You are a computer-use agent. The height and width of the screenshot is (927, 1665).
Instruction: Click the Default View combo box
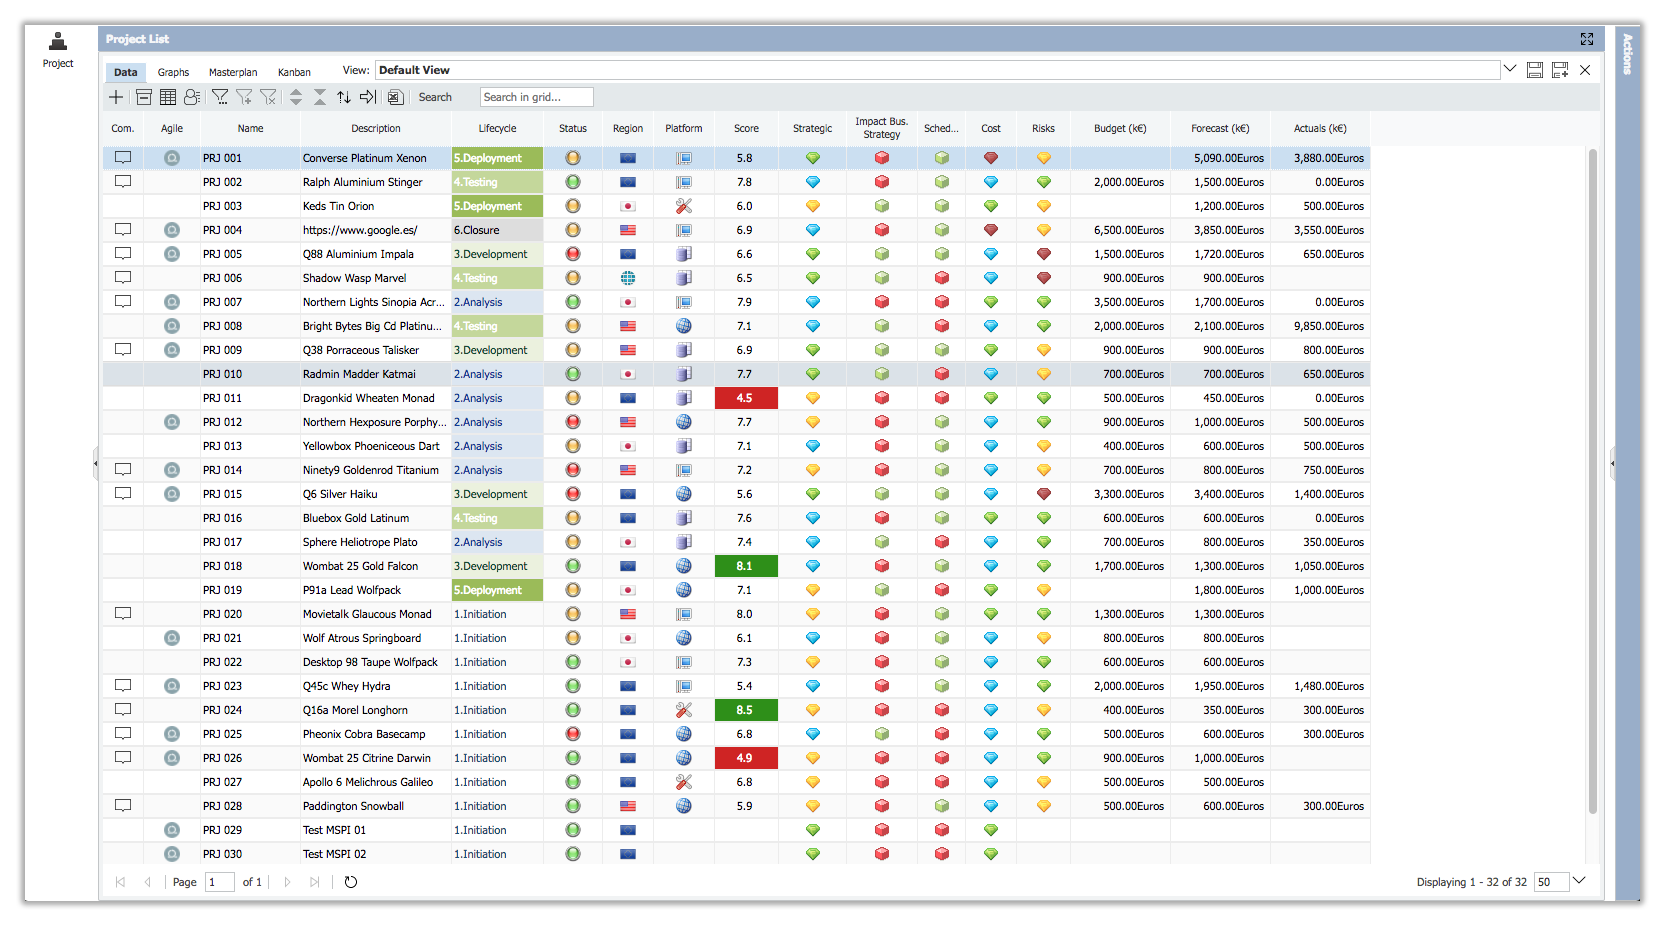(x=938, y=70)
